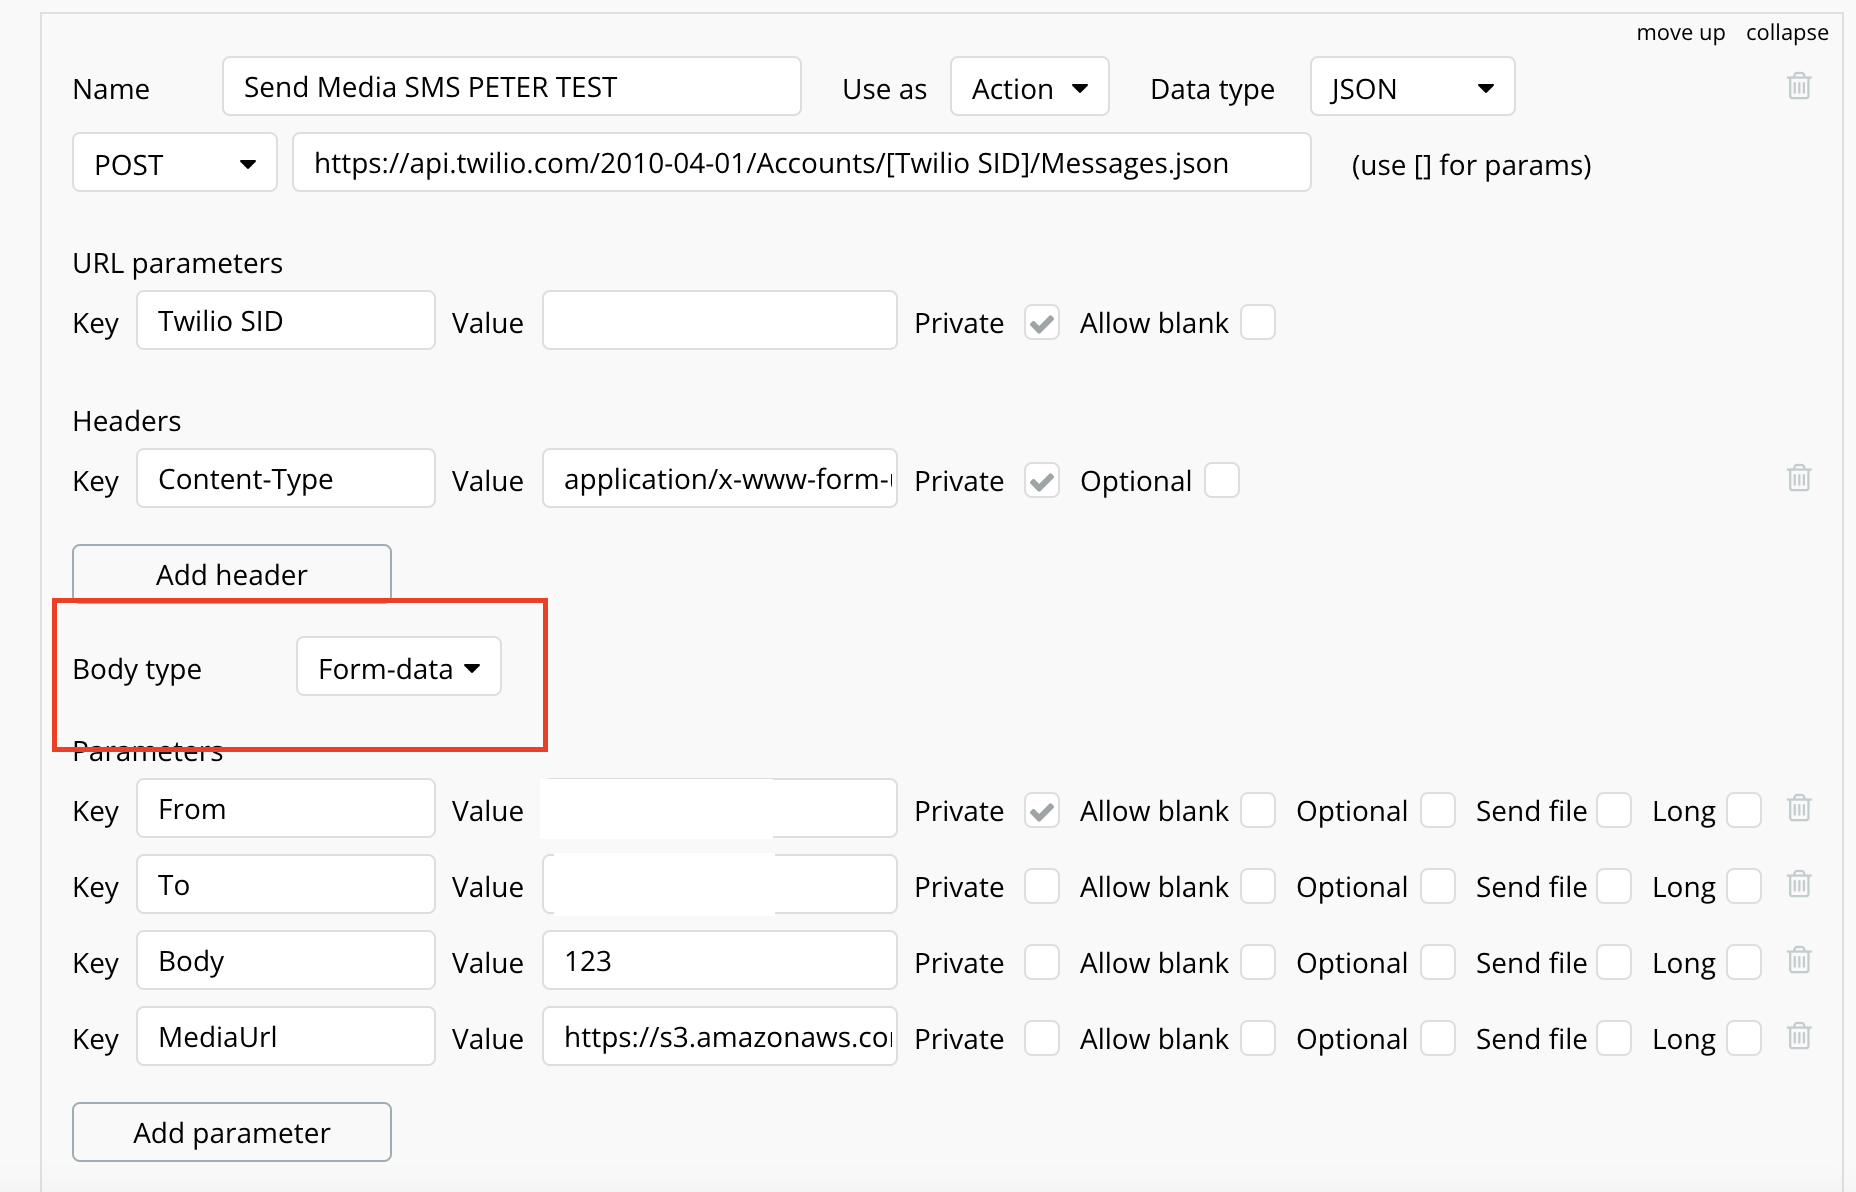Check Optional for the Body parameter
Viewport: 1856px width, 1192px height.
1438,963
